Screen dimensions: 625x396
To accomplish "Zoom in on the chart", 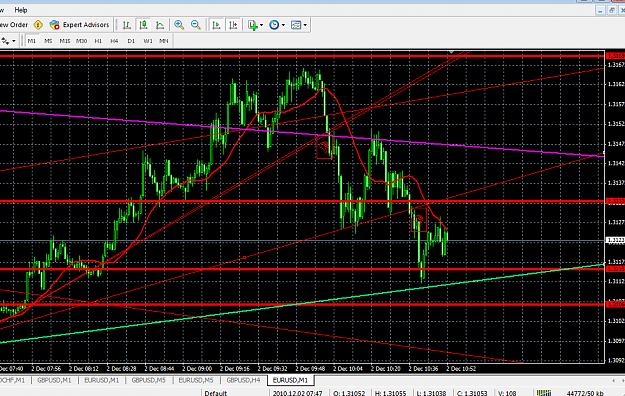I will click(x=179, y=25).
